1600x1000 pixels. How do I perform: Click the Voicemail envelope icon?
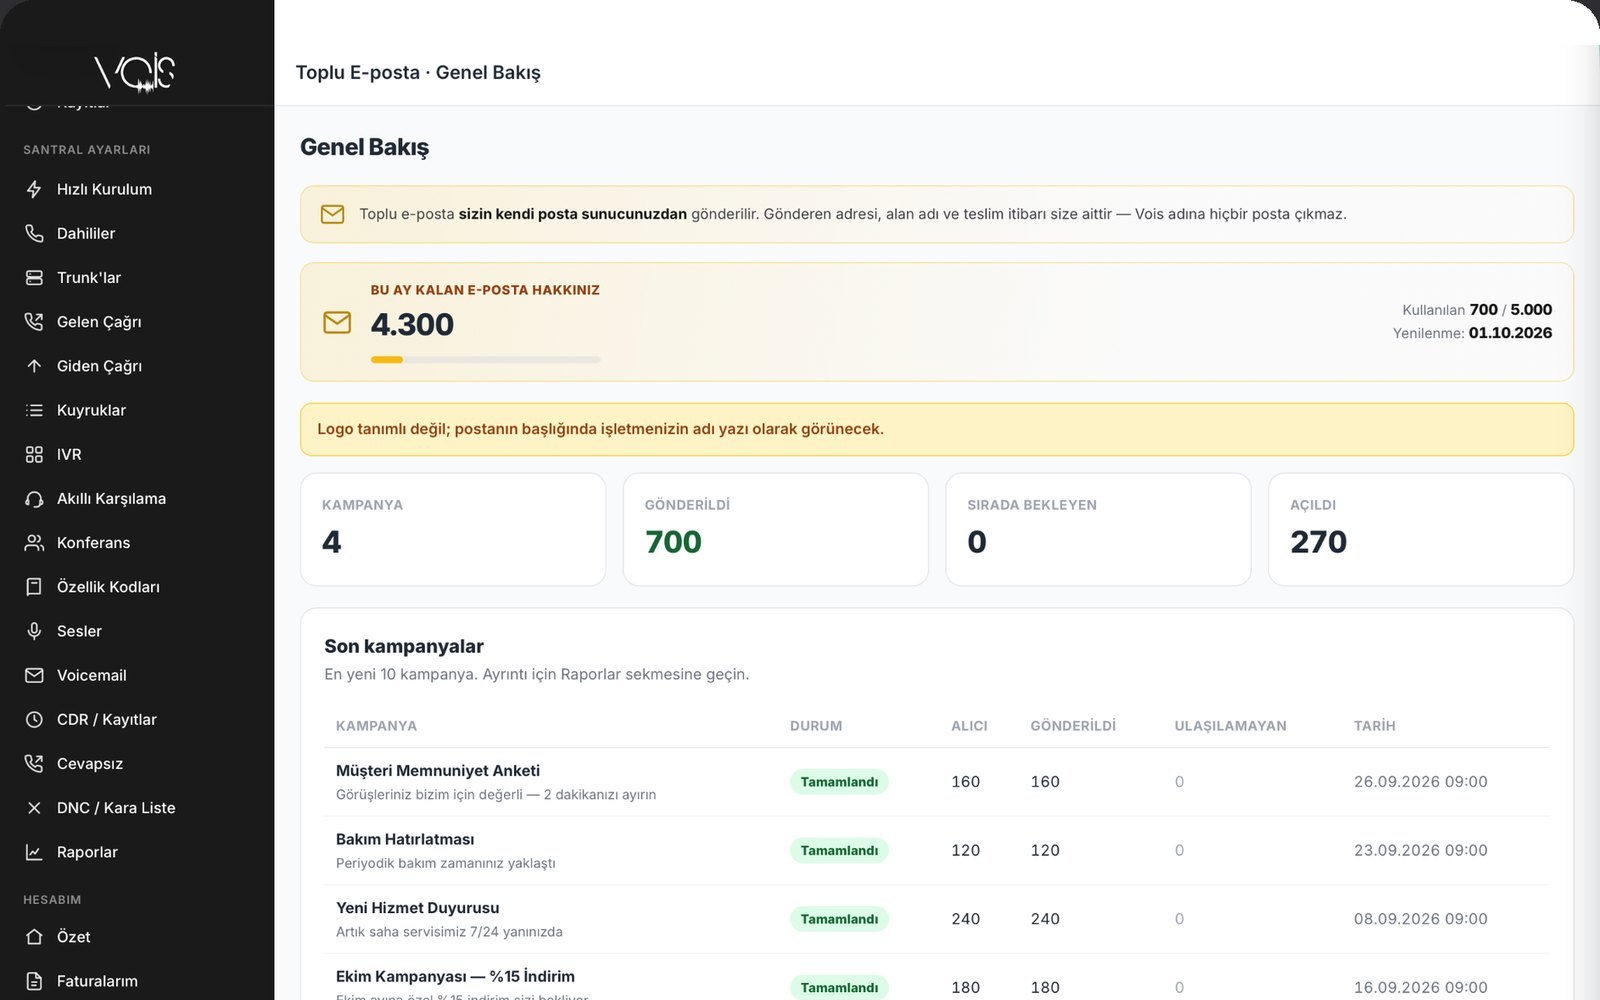(x=34, y=675)
